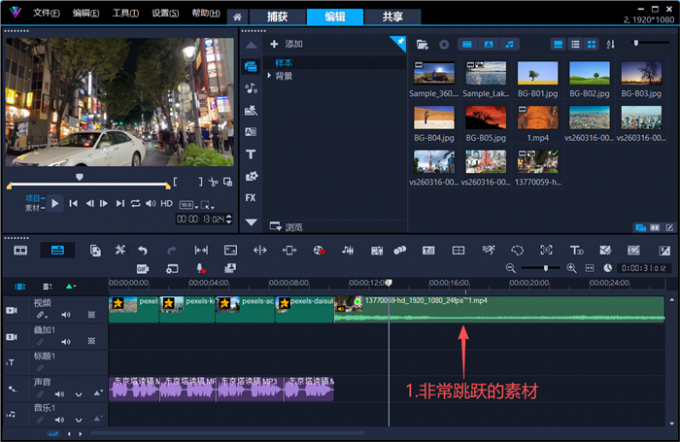Play the preview video
680x442 pixels.
[55, 203]
